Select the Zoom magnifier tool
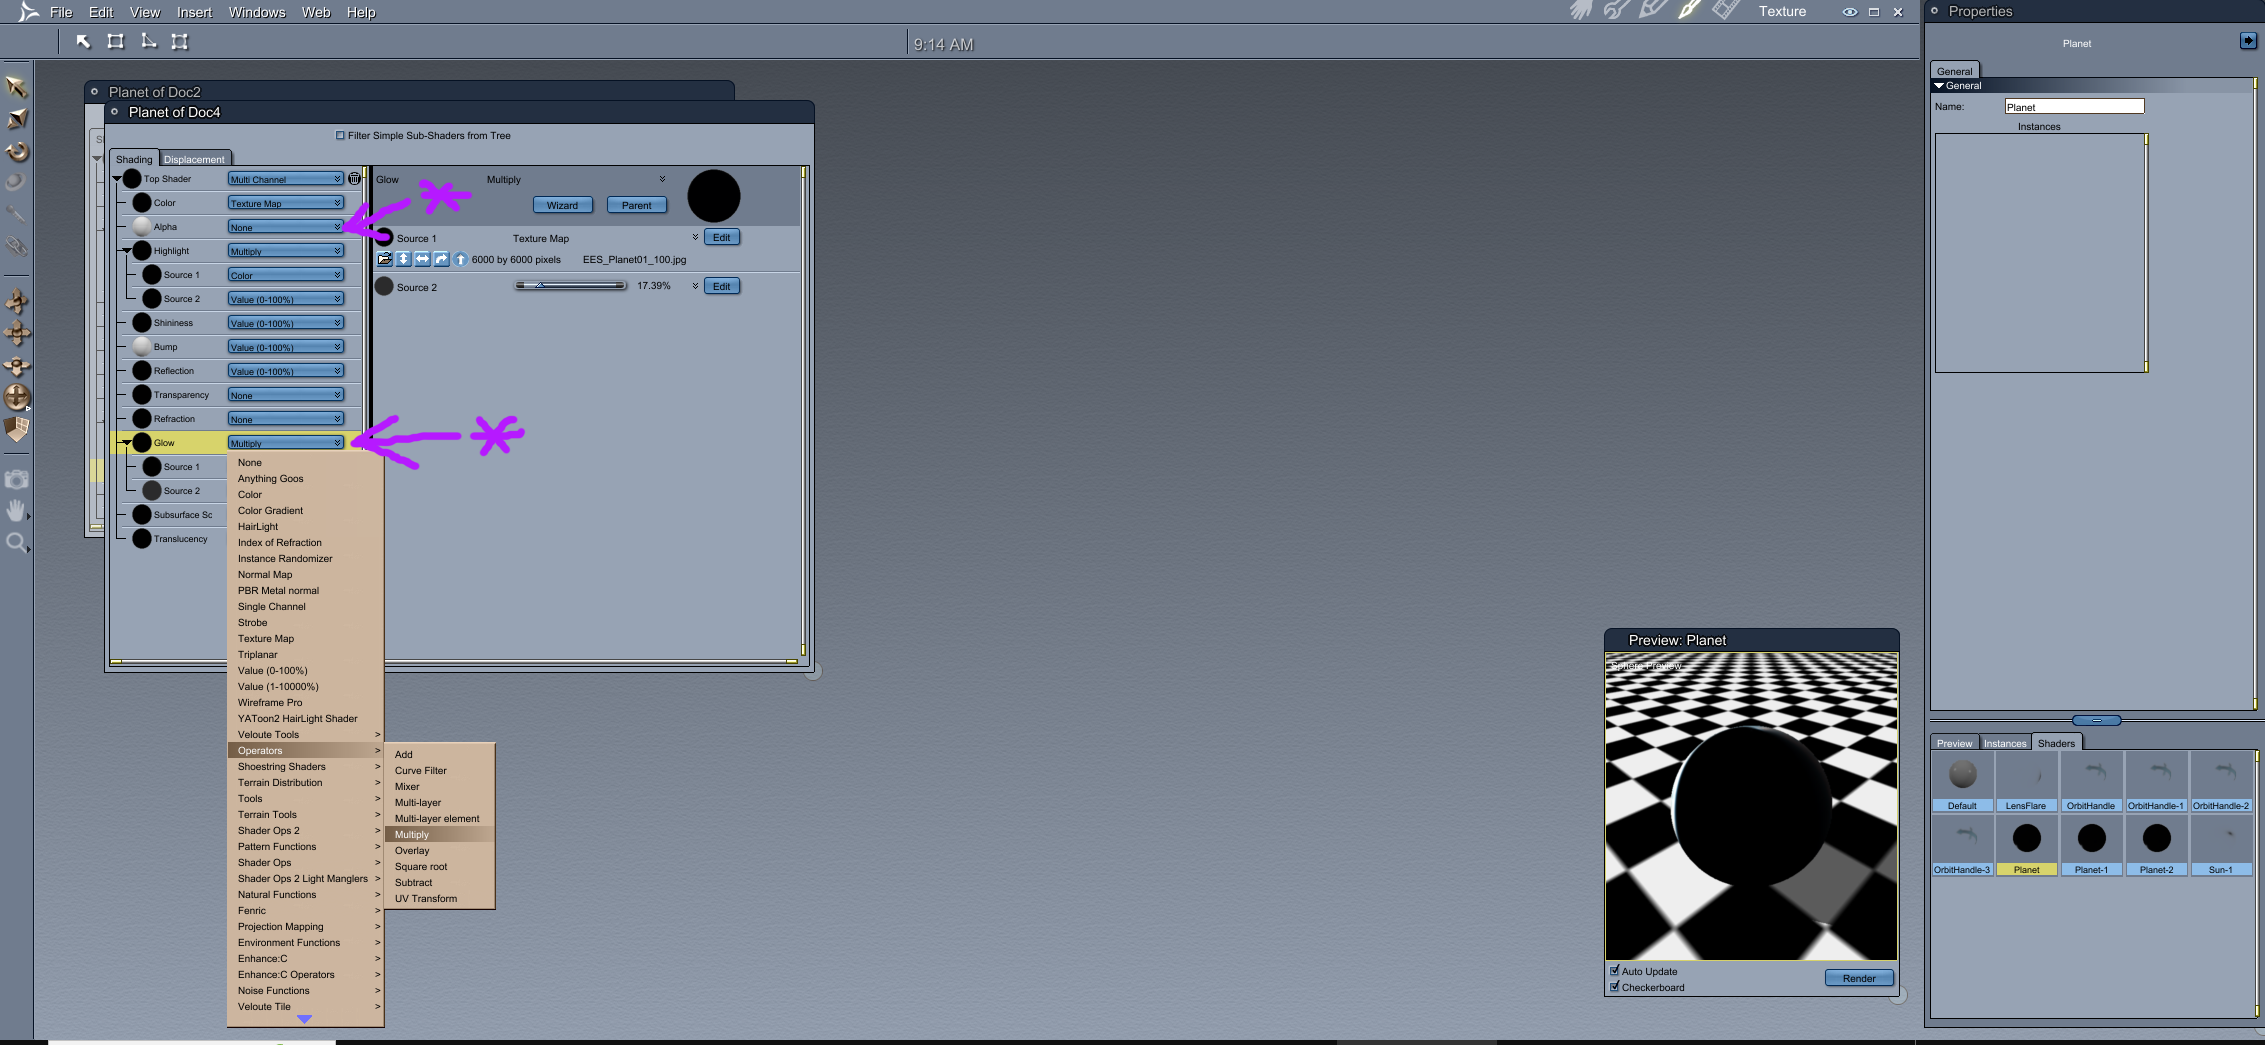The width and height of the screenshot is (2265, 1045). [x=16, y=543]
